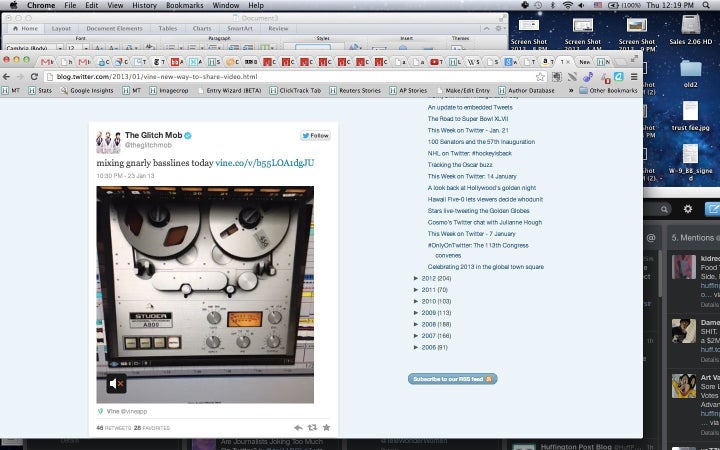Open the vine.co/v/b55LOA1dgJU link
The height and width of the screenshot is (450, 720).
coord(265,163)
